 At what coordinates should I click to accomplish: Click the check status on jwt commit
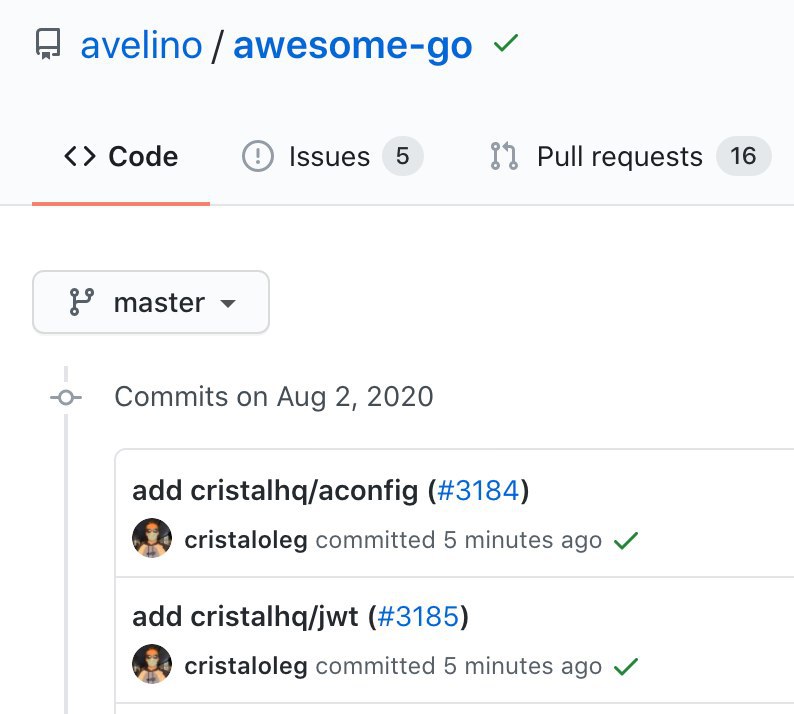click(626, 666)
